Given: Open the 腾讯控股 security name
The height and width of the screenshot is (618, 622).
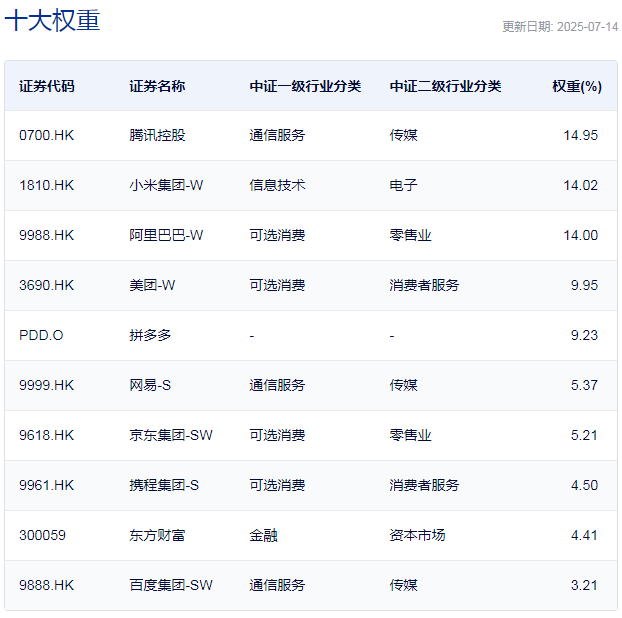Looking at the screenshot, I should click(157, 135).
